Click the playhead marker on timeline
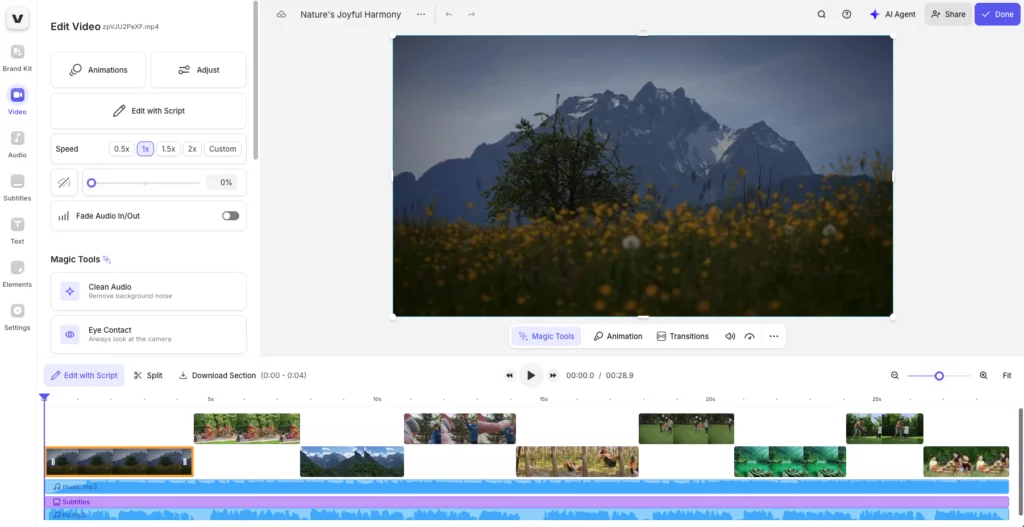The width and height of the screenshot is (1024, 527). coord(44,397)
